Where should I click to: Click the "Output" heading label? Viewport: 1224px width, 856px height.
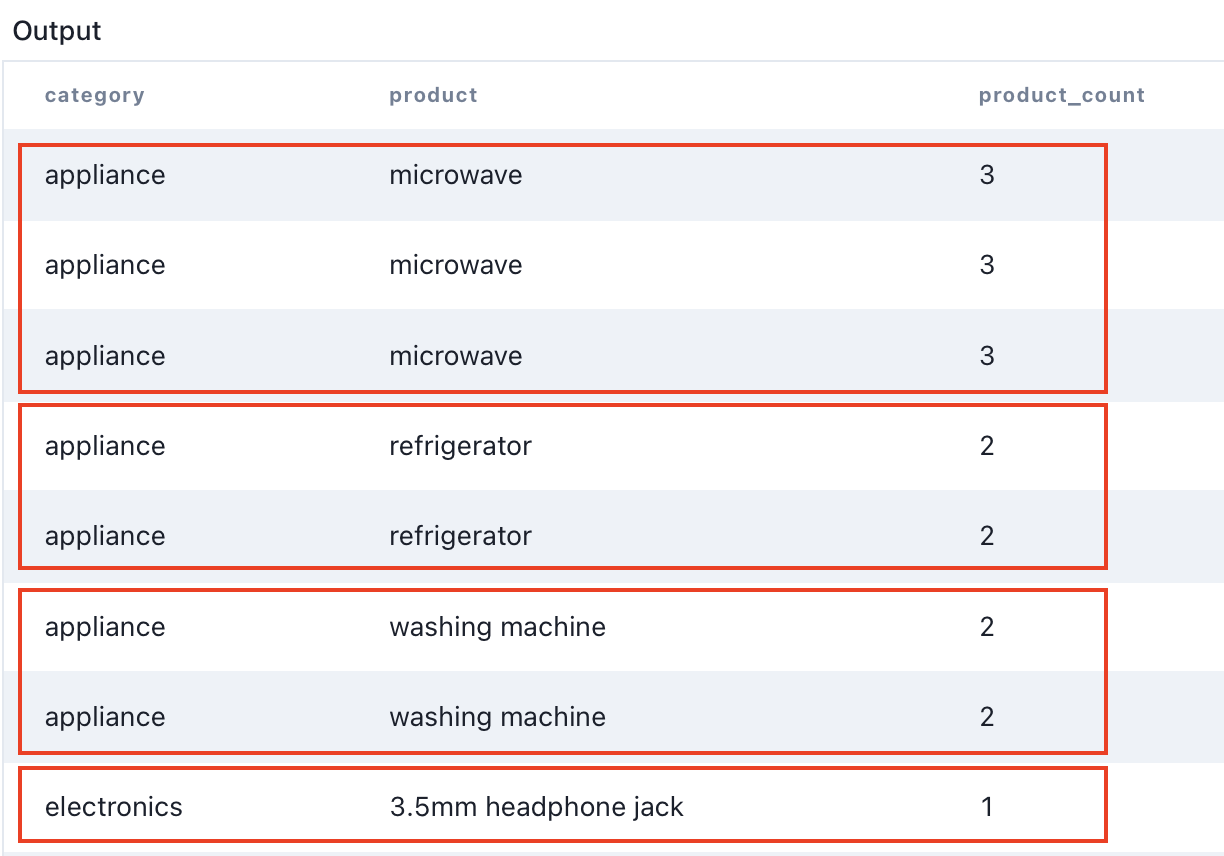tap(57, 31)
